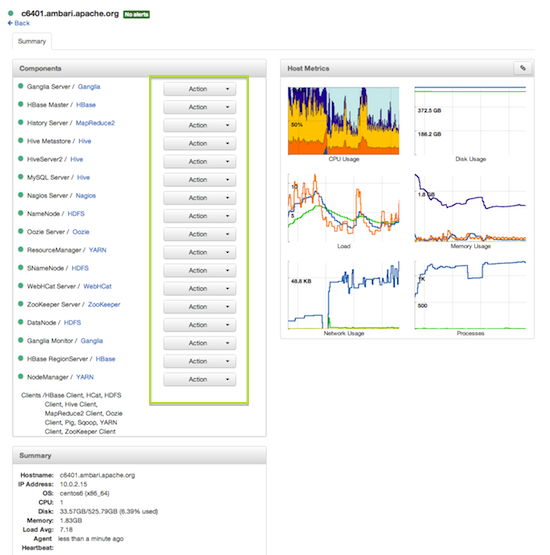Click the green status icon beside Ganglia Server
This screenshot has width=550, height=555.
point(21,86)
